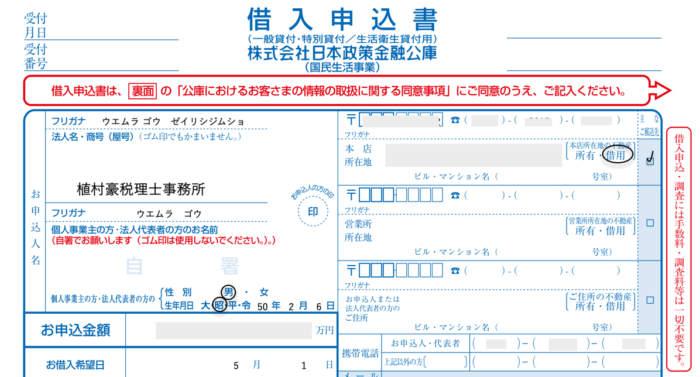Click the お申込金額 amount field
700x377 pixels.
coord(233,331)
